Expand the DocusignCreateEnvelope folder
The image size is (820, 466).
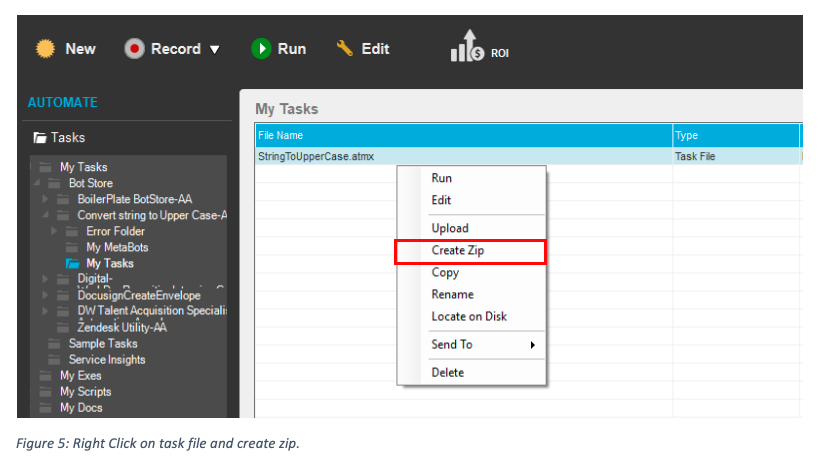pos(46,296)
